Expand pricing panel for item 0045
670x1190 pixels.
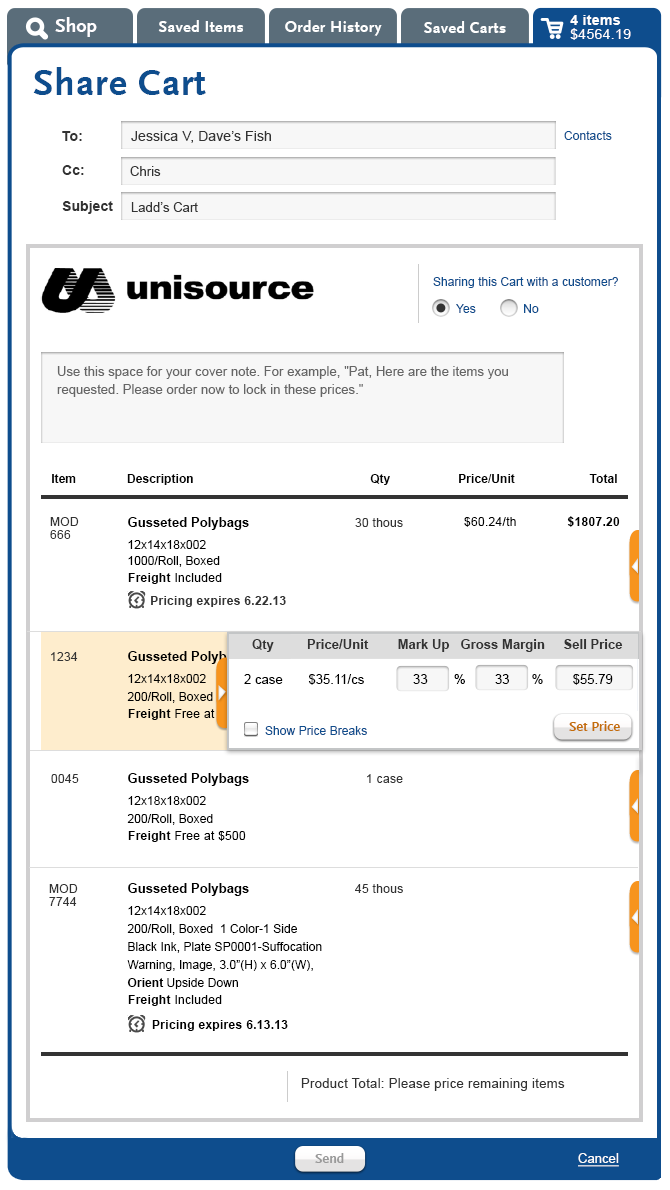634,806
